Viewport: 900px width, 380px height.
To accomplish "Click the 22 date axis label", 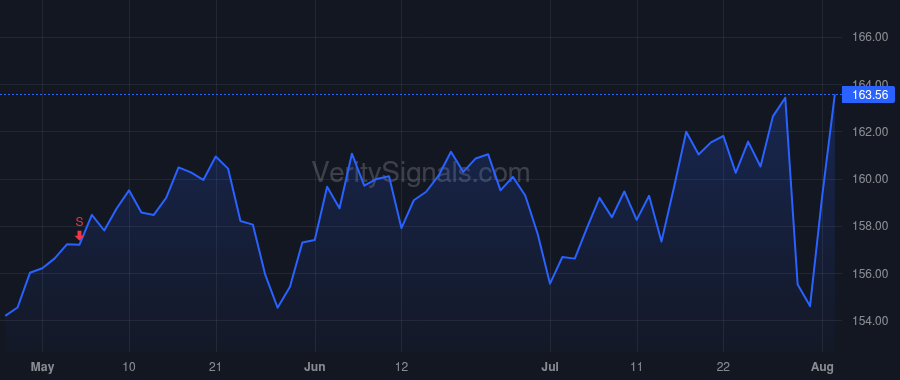I will coord(723,367).
